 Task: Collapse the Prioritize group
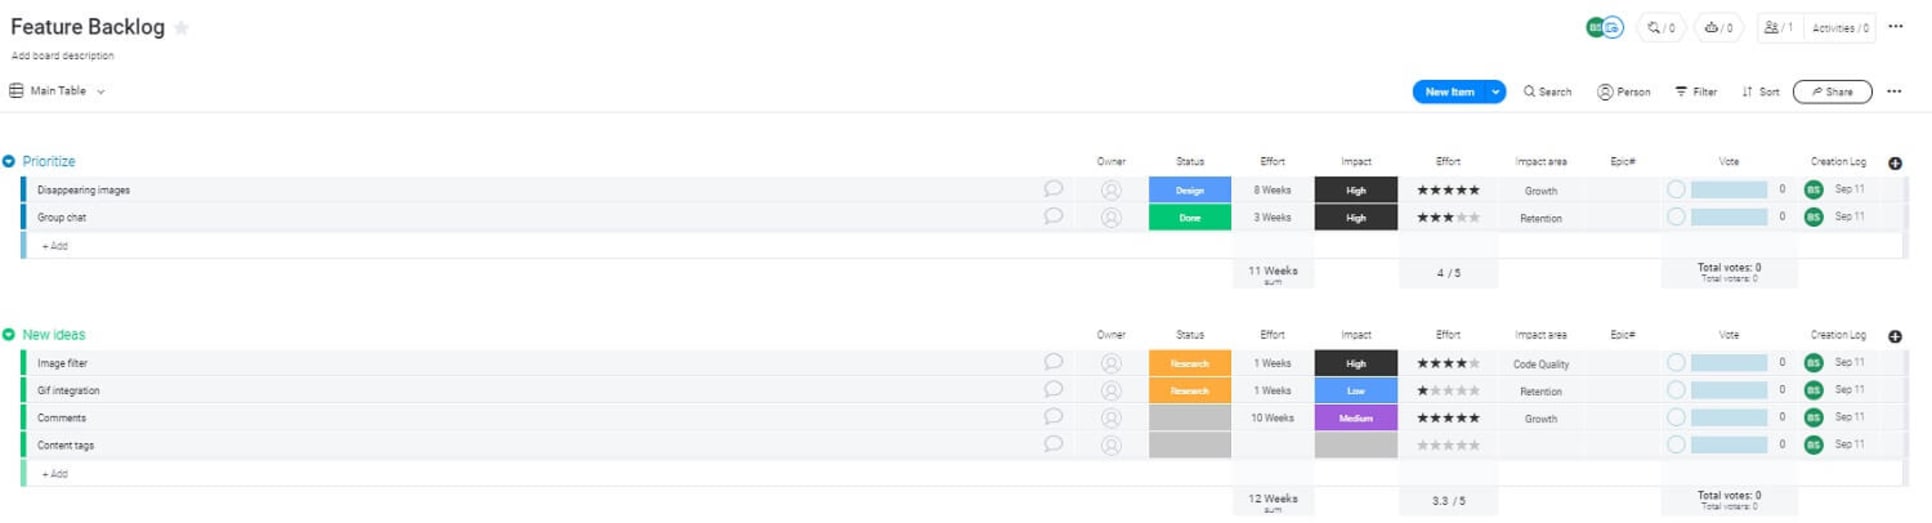point(9,161)
